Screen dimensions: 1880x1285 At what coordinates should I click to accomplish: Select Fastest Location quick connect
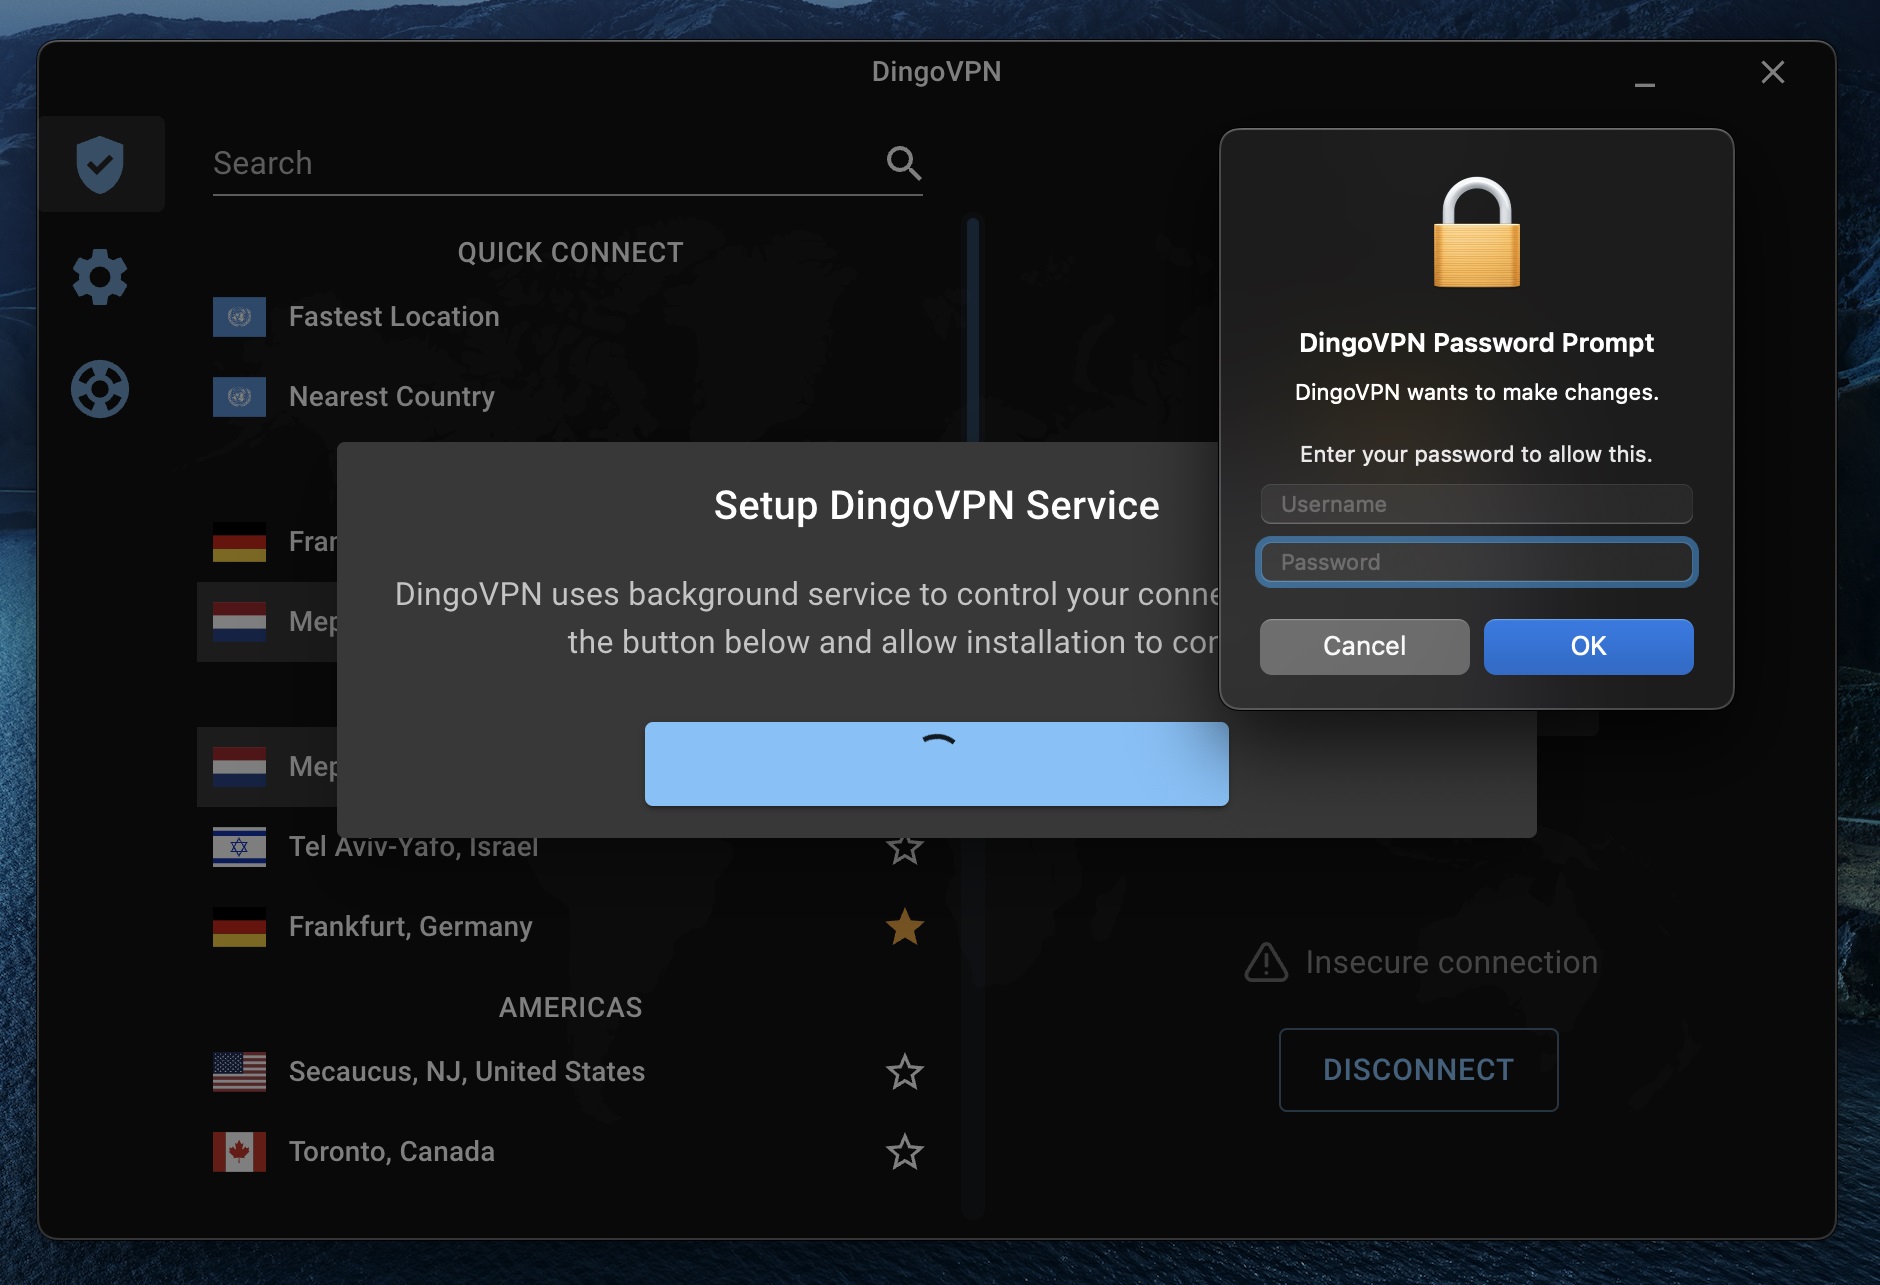[x=394, y=317]
